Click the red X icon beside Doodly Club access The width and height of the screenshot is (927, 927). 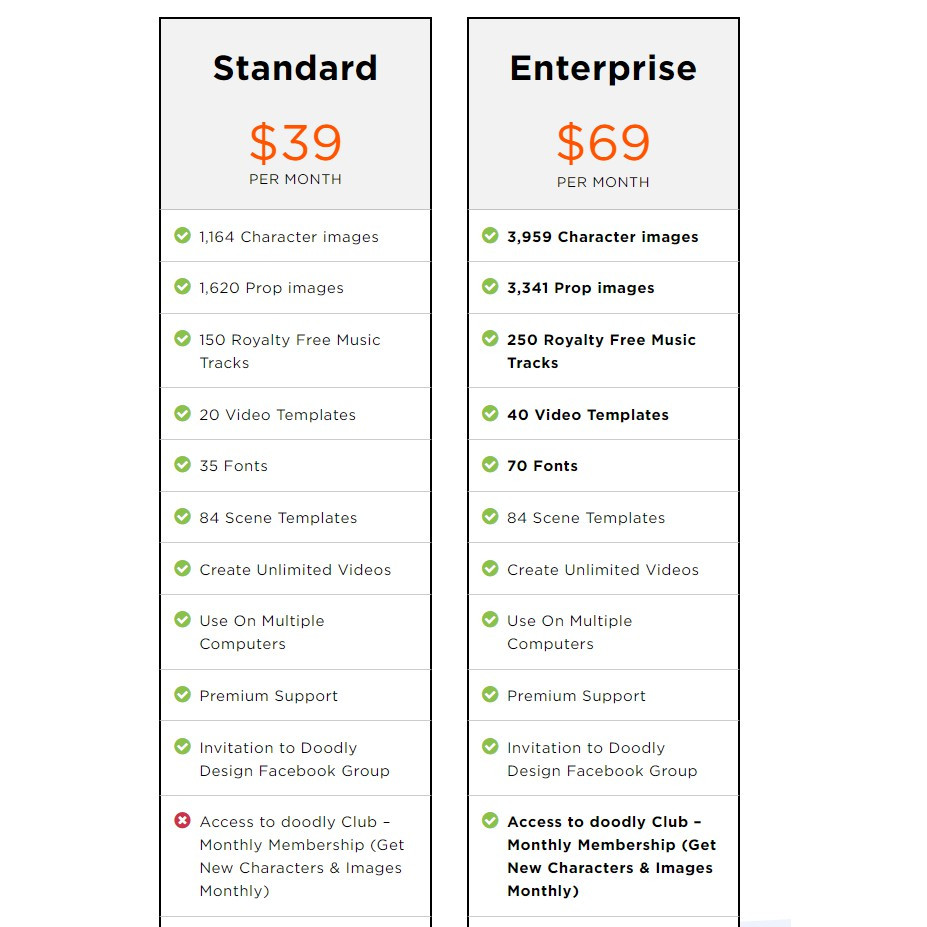182,821
